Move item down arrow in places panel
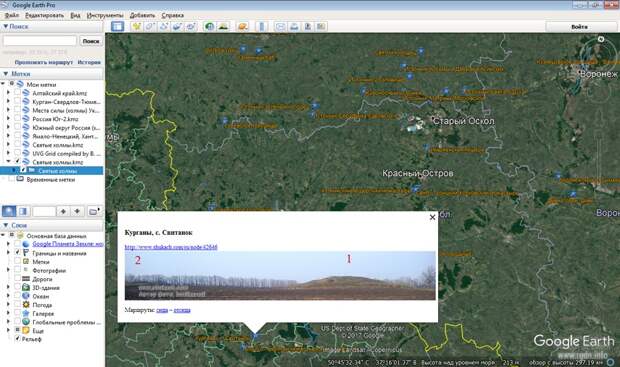Screen dimensions: 620x367 (x=77, y=211)
